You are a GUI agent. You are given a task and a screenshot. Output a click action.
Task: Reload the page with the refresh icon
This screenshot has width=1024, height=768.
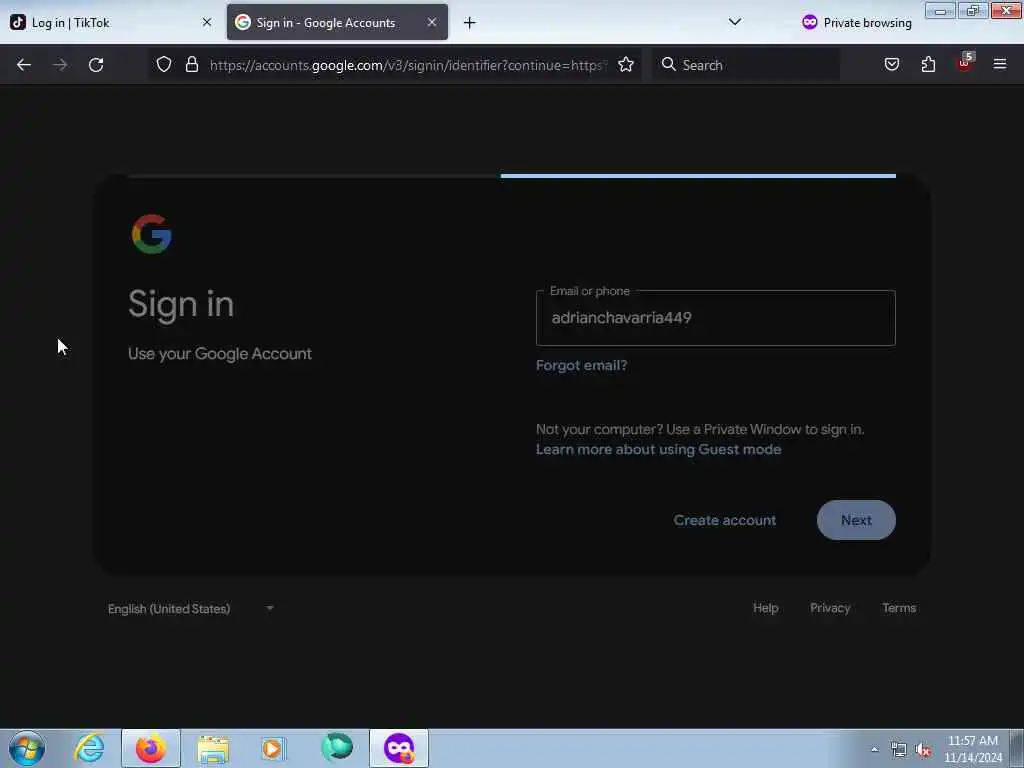point(96,65)
